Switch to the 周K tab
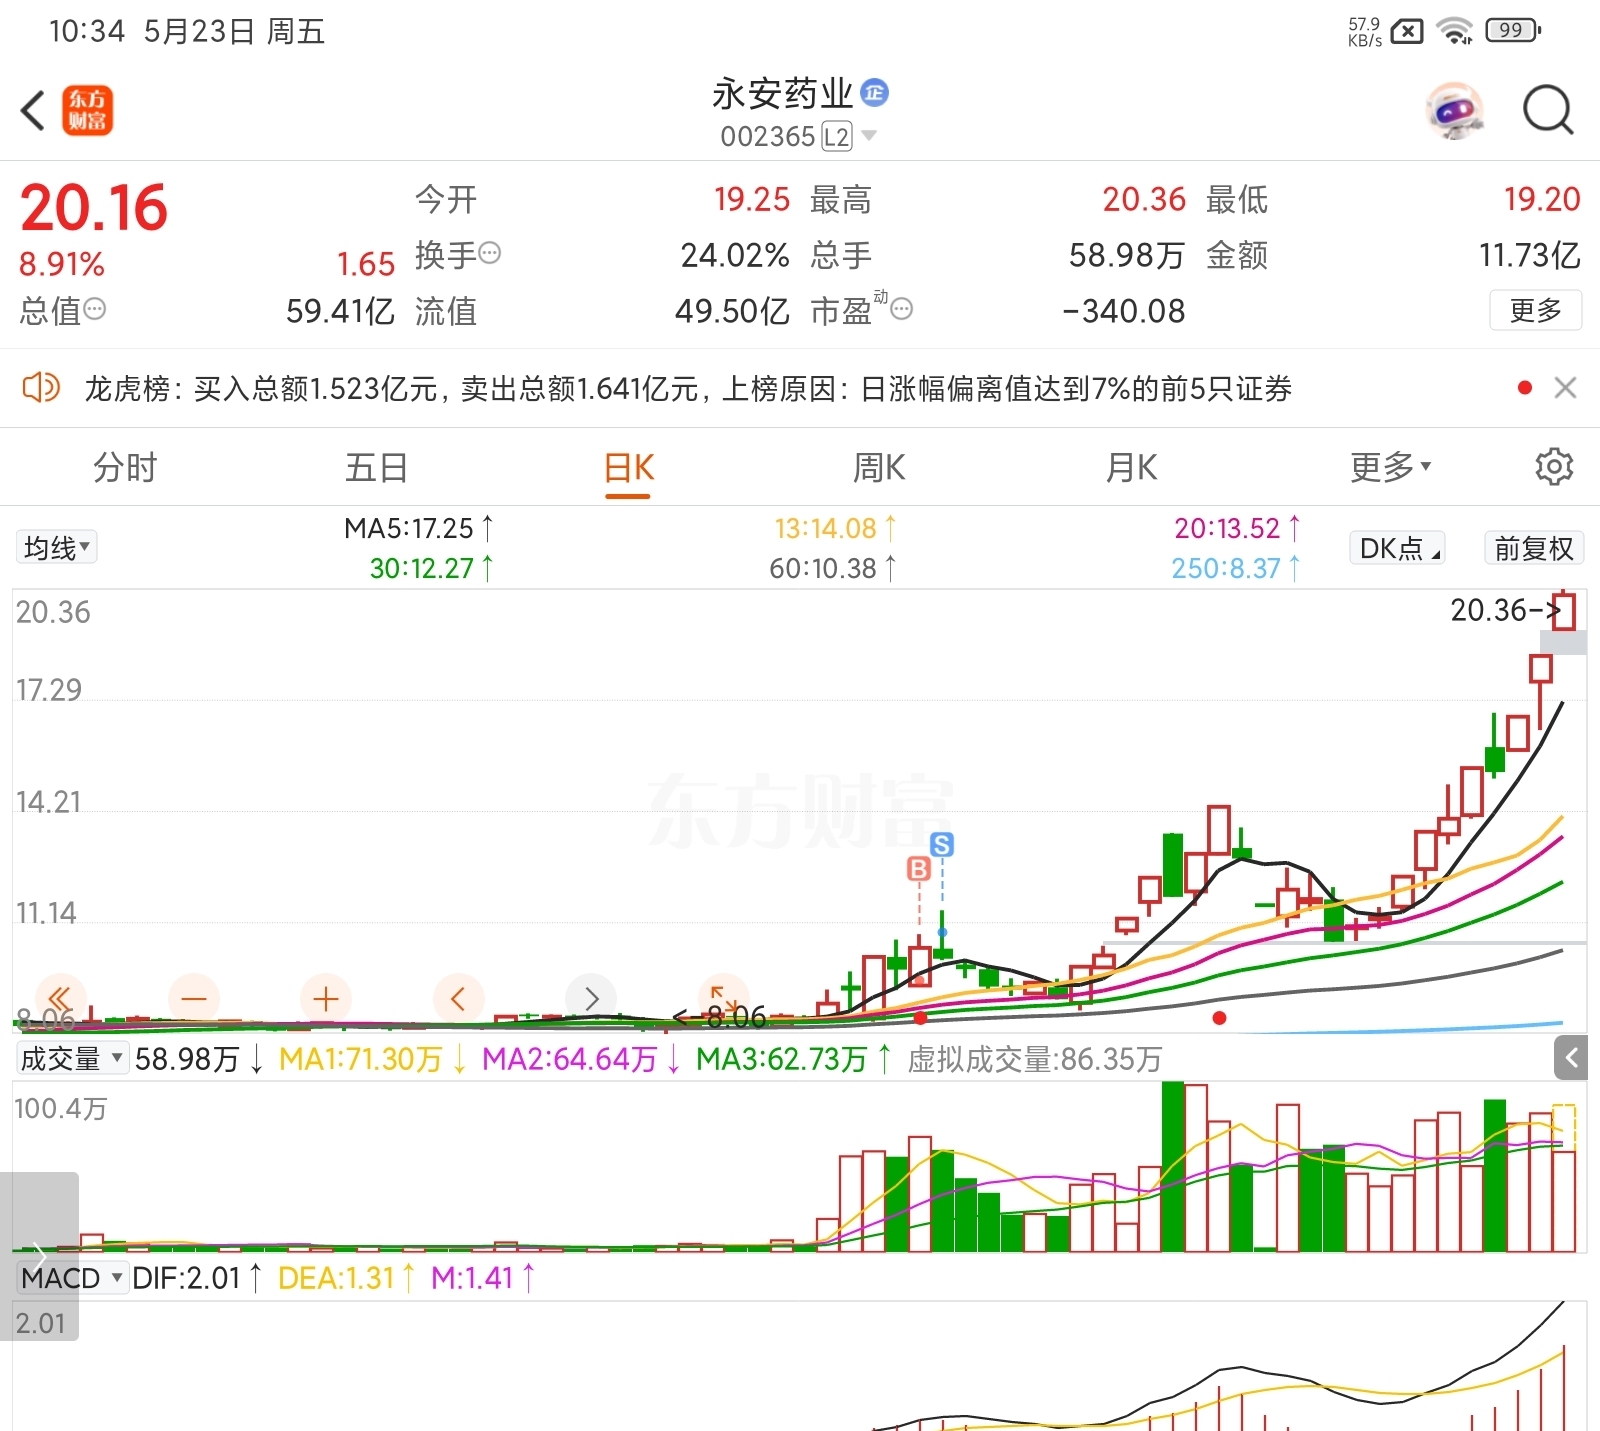The width and height of the screenshot is (1600, 1431). [879, 467]
